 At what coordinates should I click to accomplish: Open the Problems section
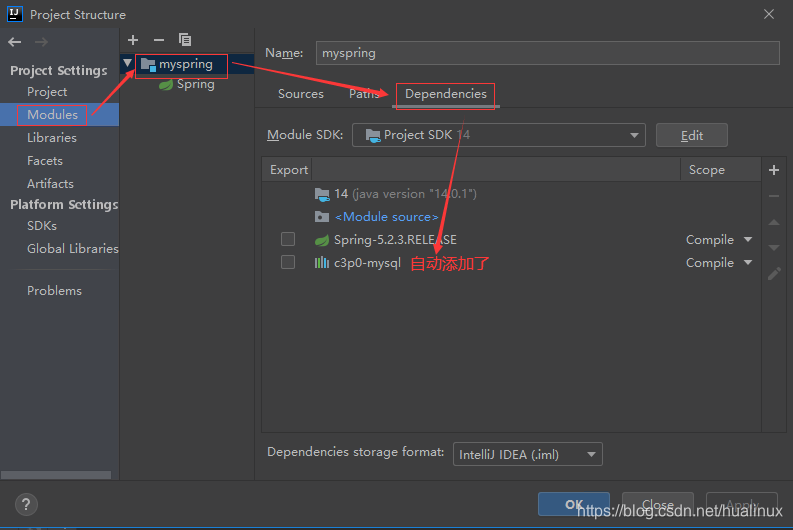click(55, 291)
